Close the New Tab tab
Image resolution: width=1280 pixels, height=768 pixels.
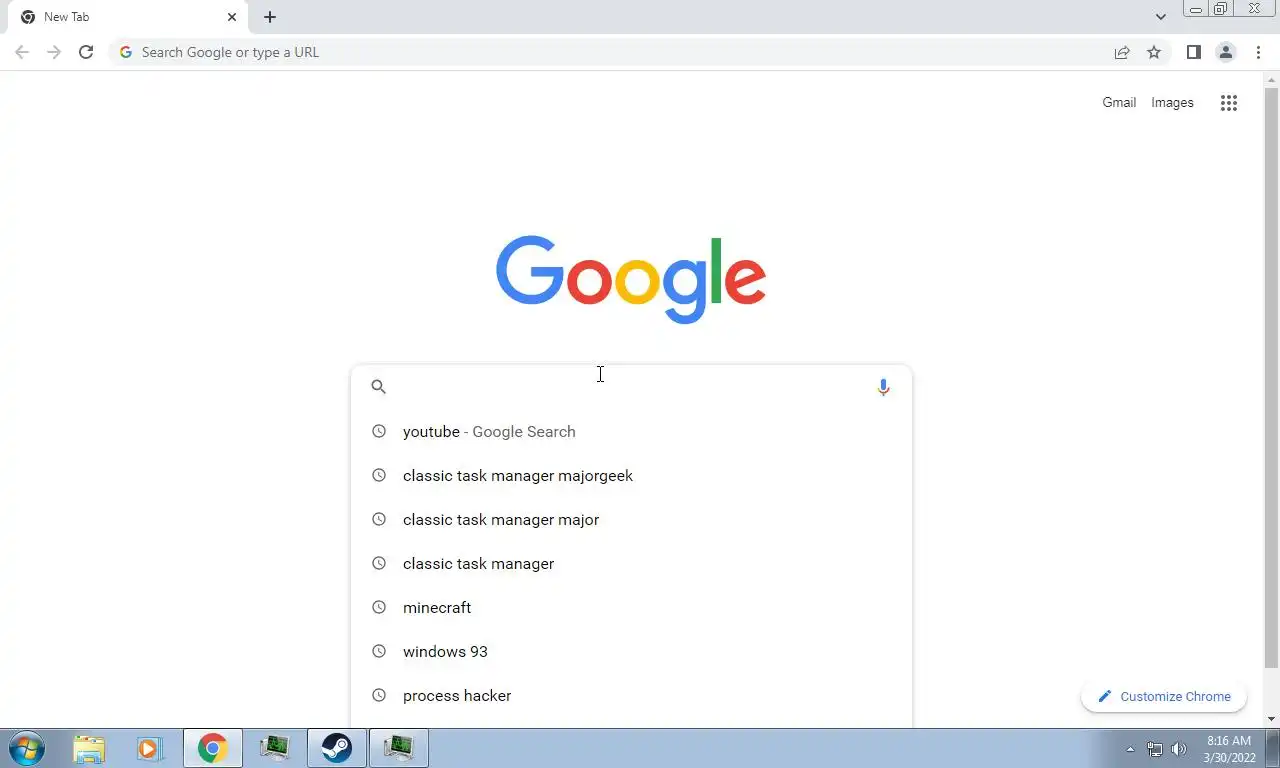tap(232, 17)
